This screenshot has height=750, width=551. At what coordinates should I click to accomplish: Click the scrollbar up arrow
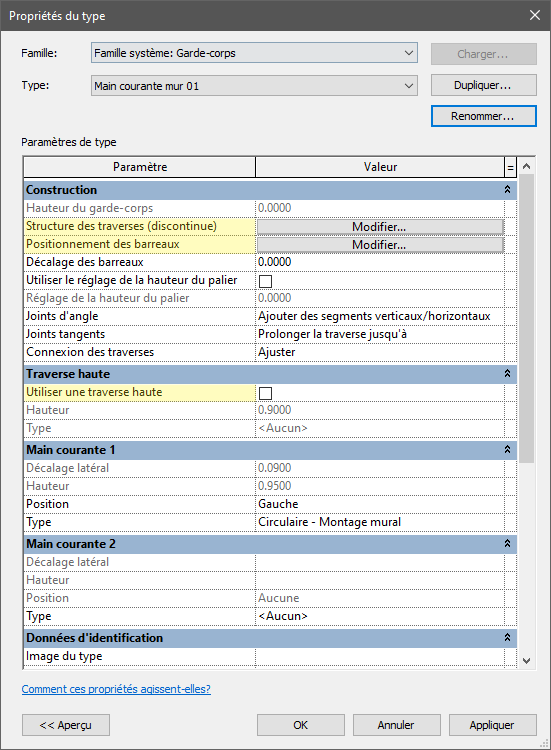pyautogui.click(x=527, y=166)
